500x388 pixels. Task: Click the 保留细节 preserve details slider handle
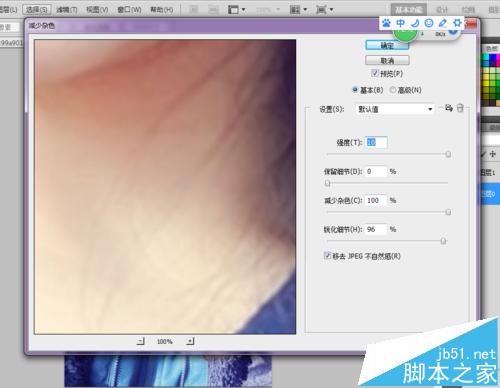(328, 183)
